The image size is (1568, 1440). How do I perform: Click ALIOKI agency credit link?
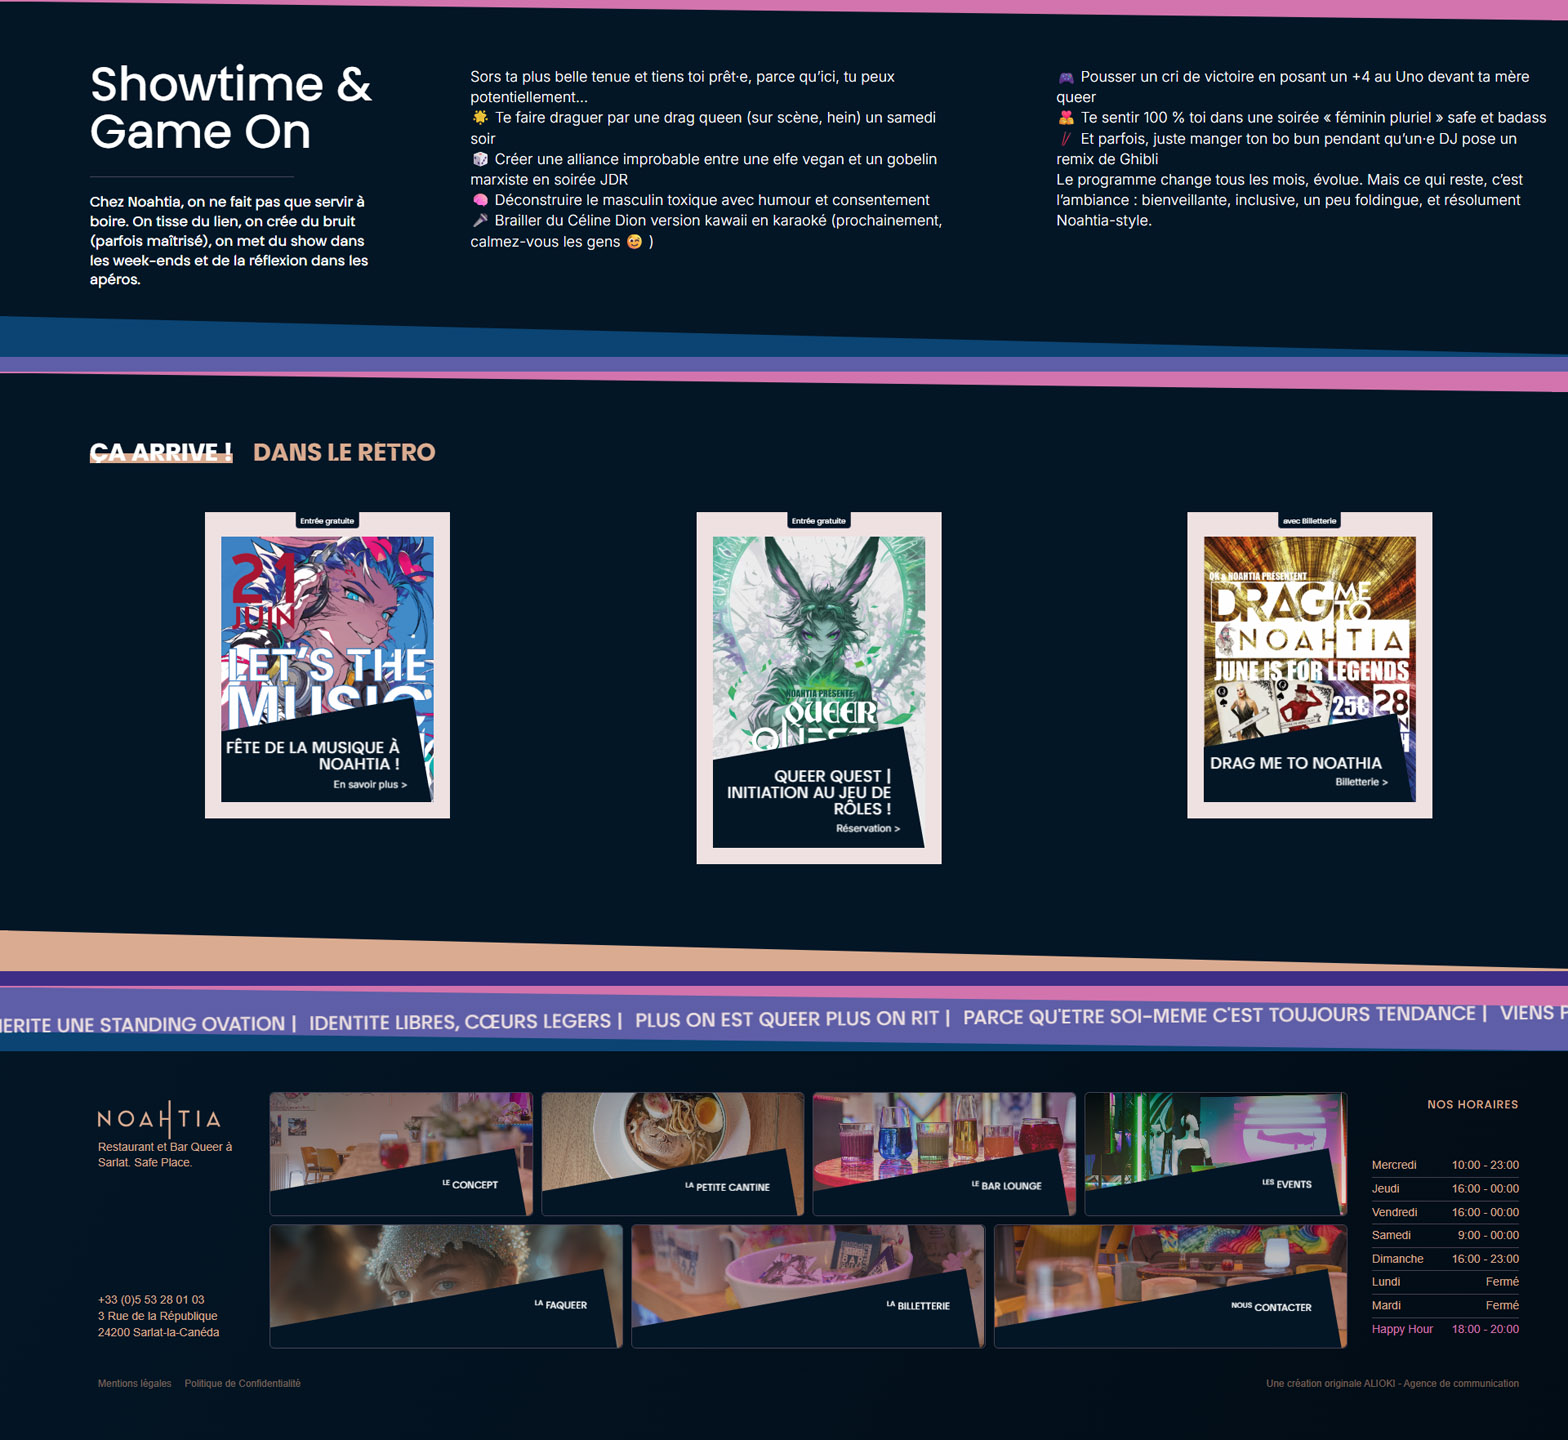coord(1392,1384)
